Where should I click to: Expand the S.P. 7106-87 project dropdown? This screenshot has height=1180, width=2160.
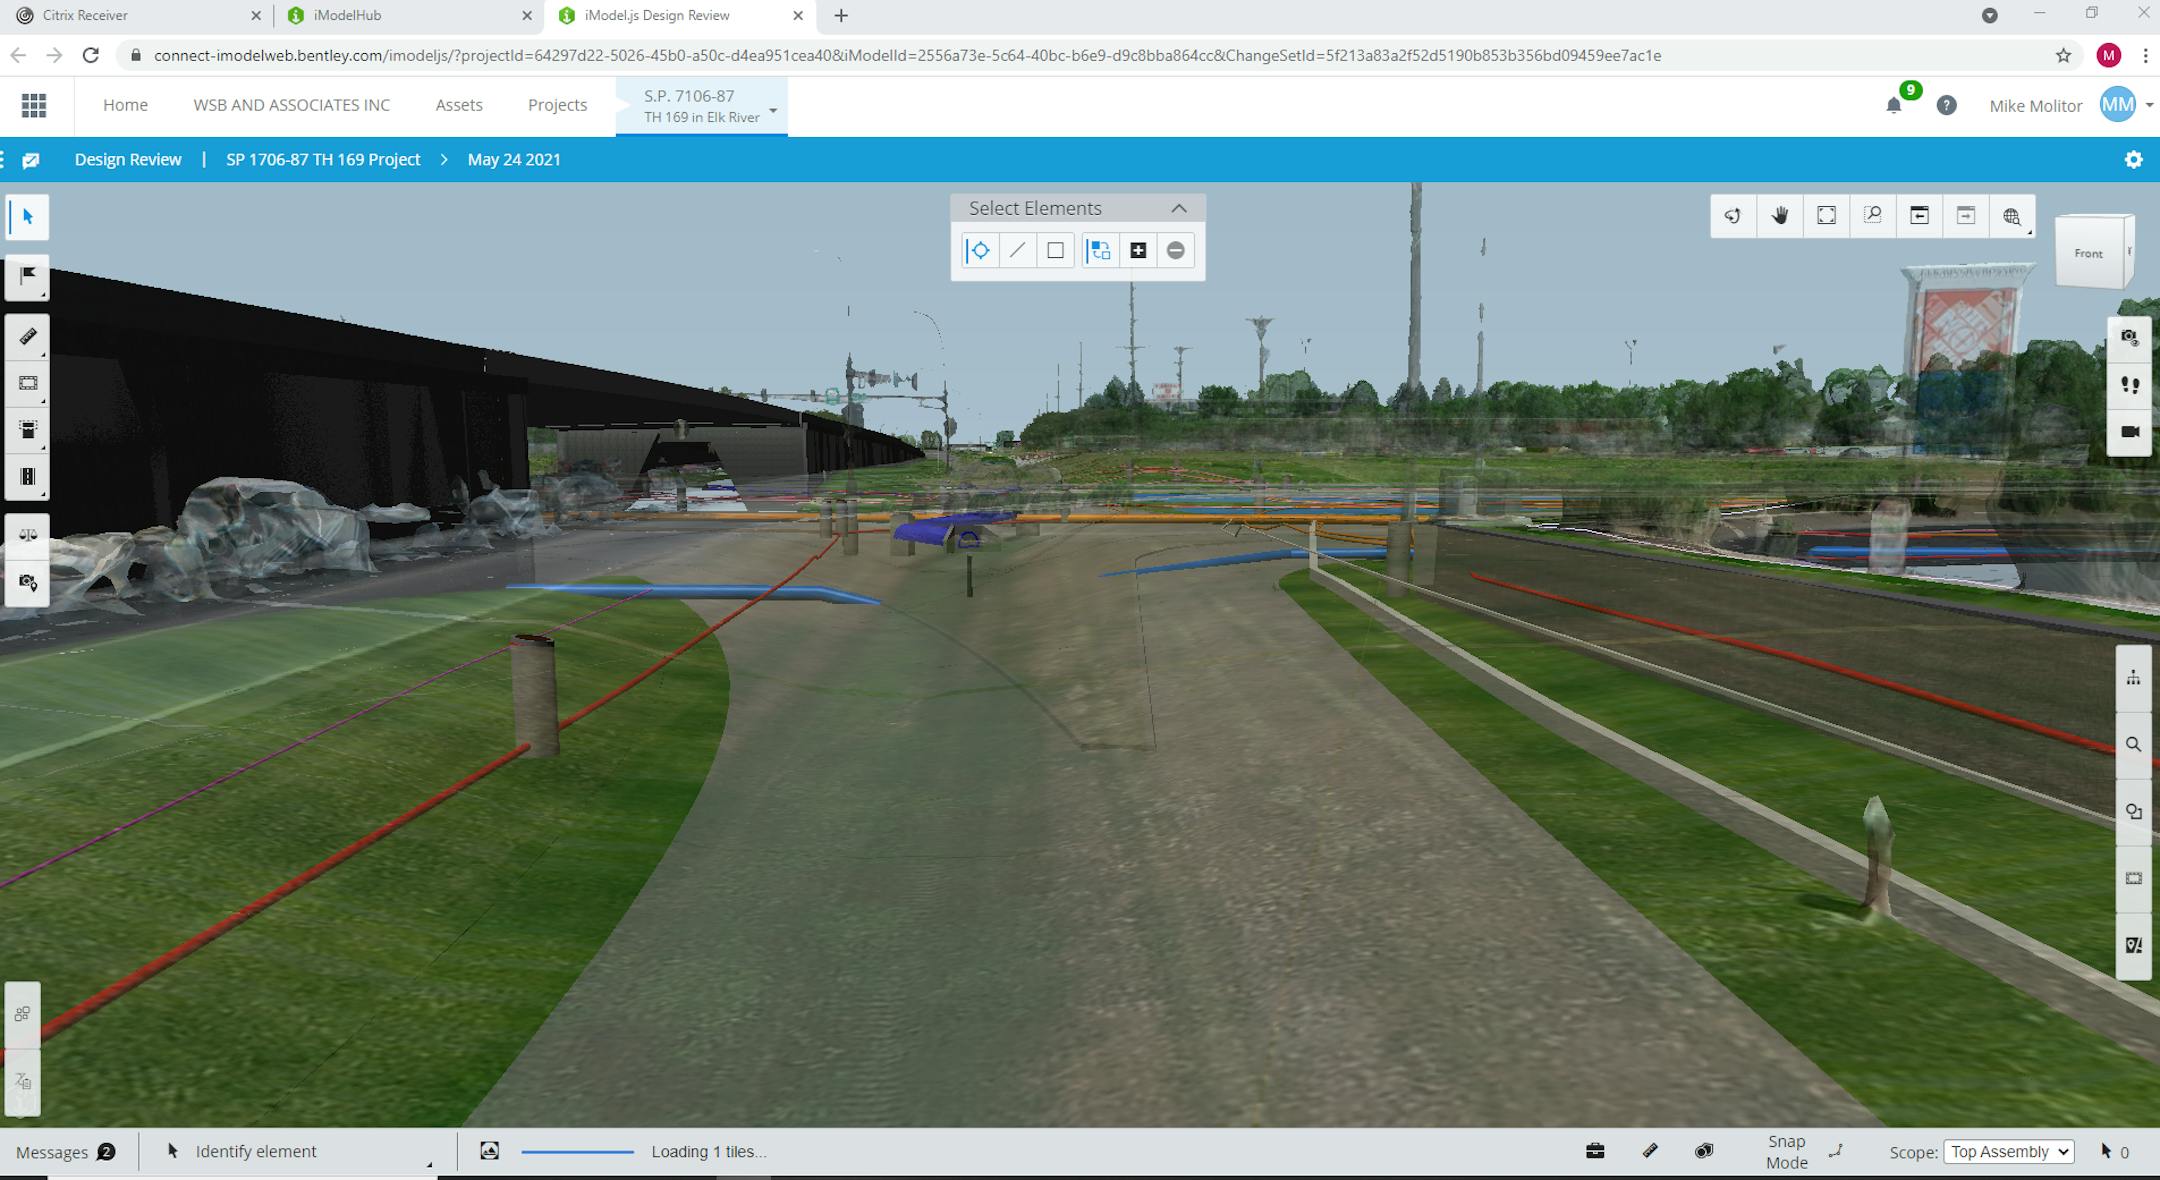point(773,110)
